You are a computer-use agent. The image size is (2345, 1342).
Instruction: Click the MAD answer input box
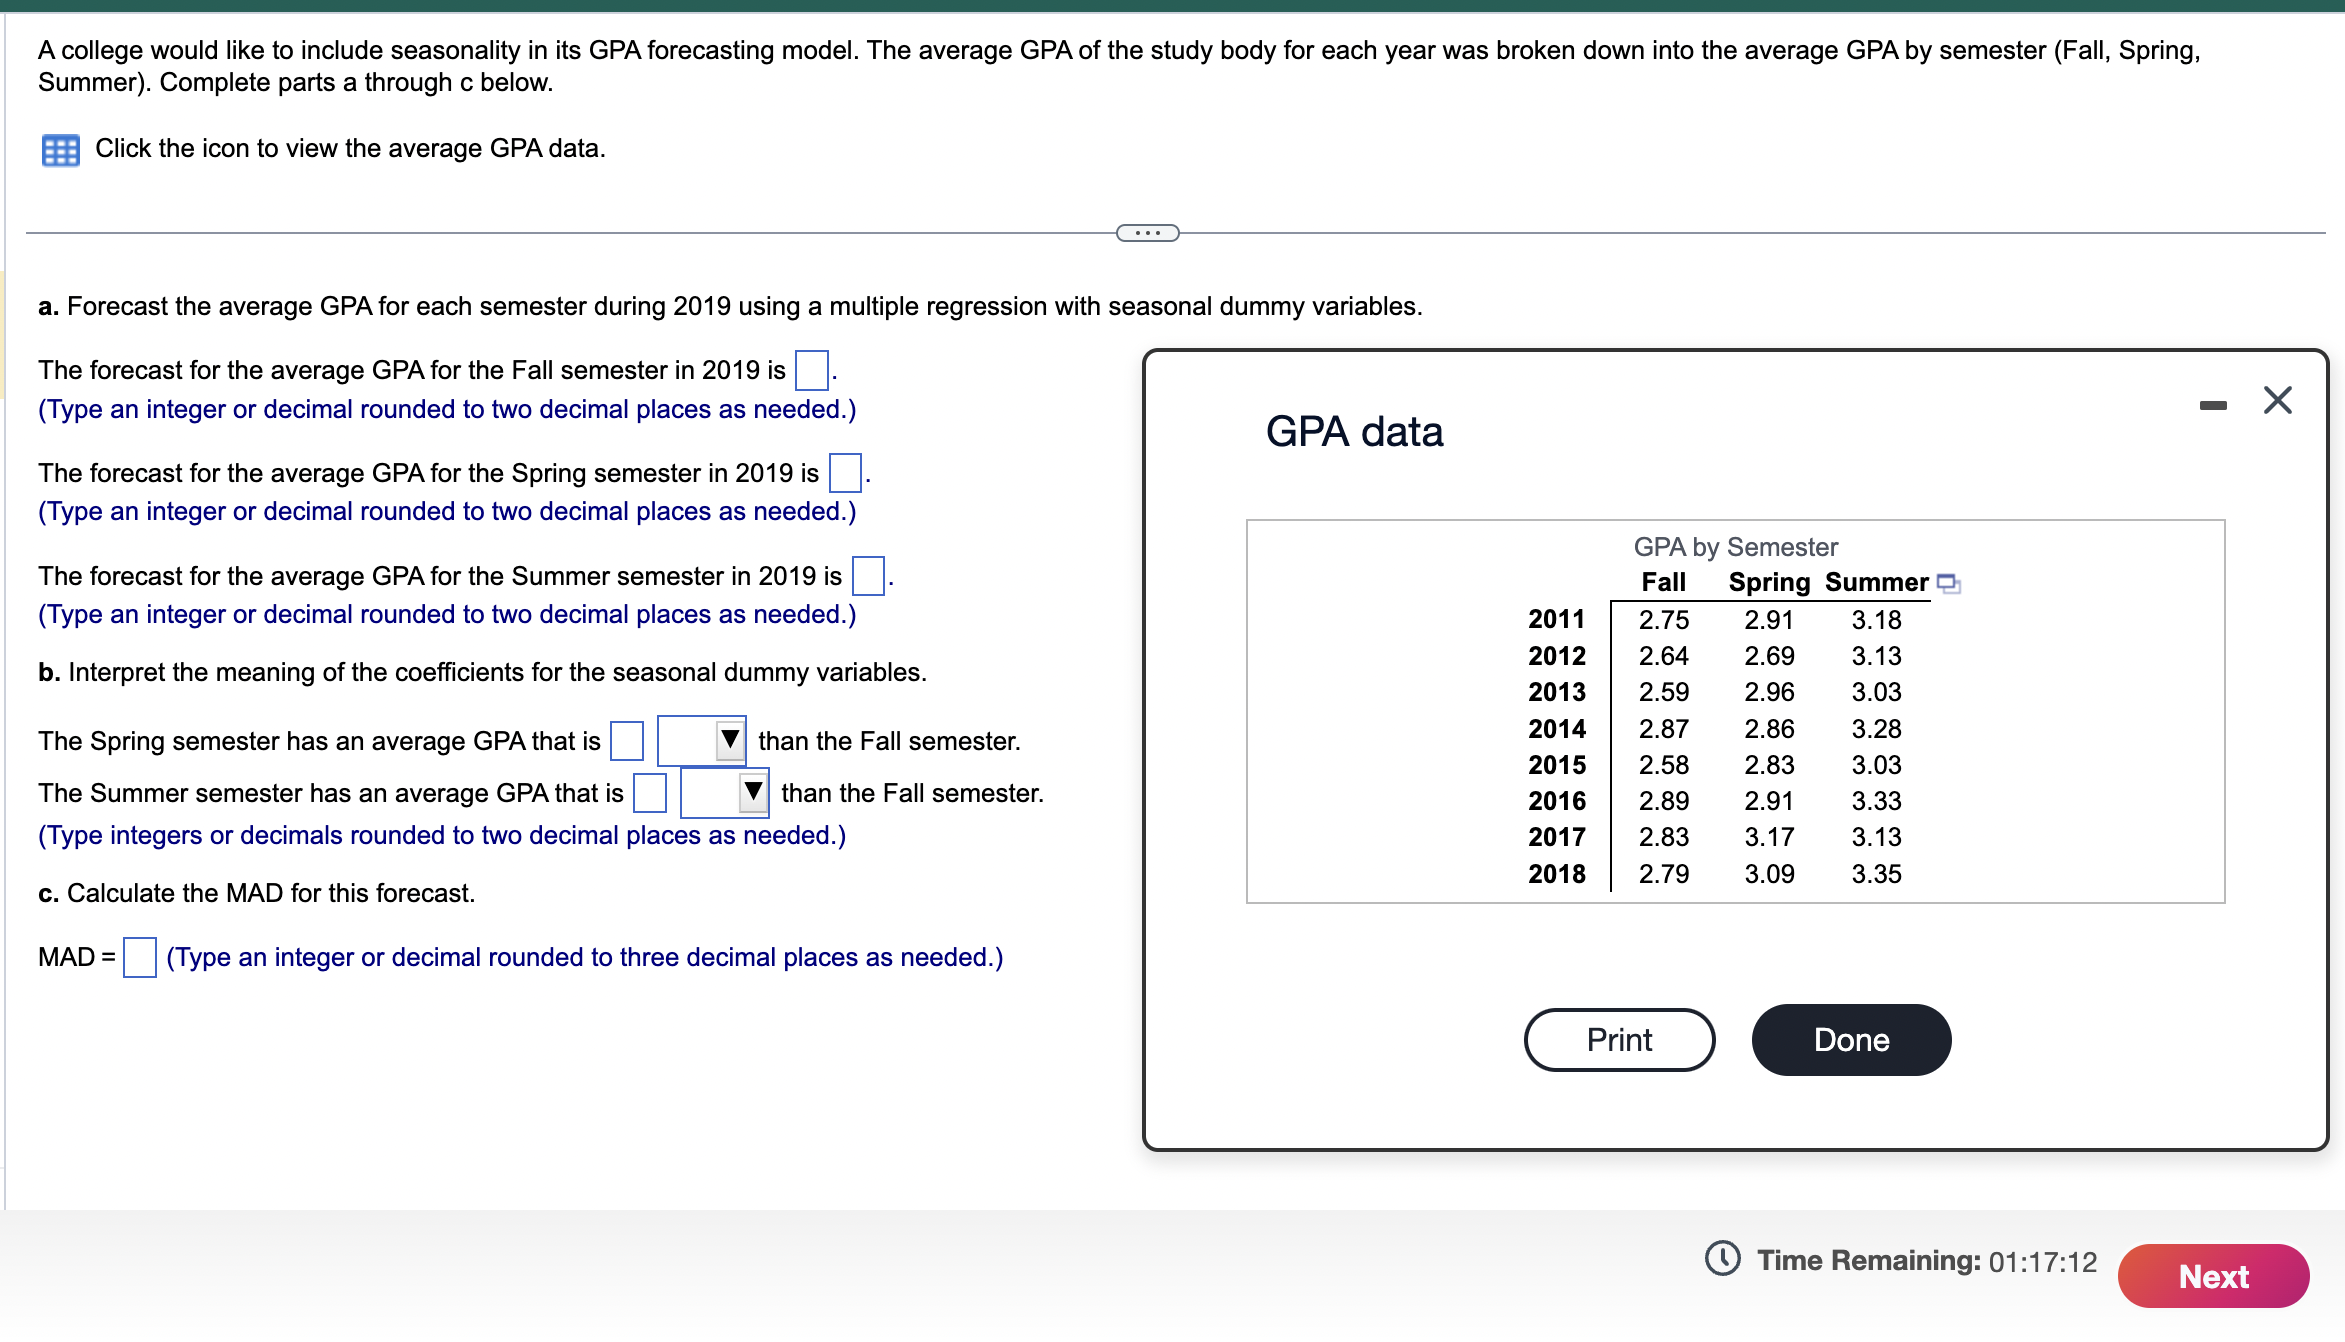click(x=139, y=957)
